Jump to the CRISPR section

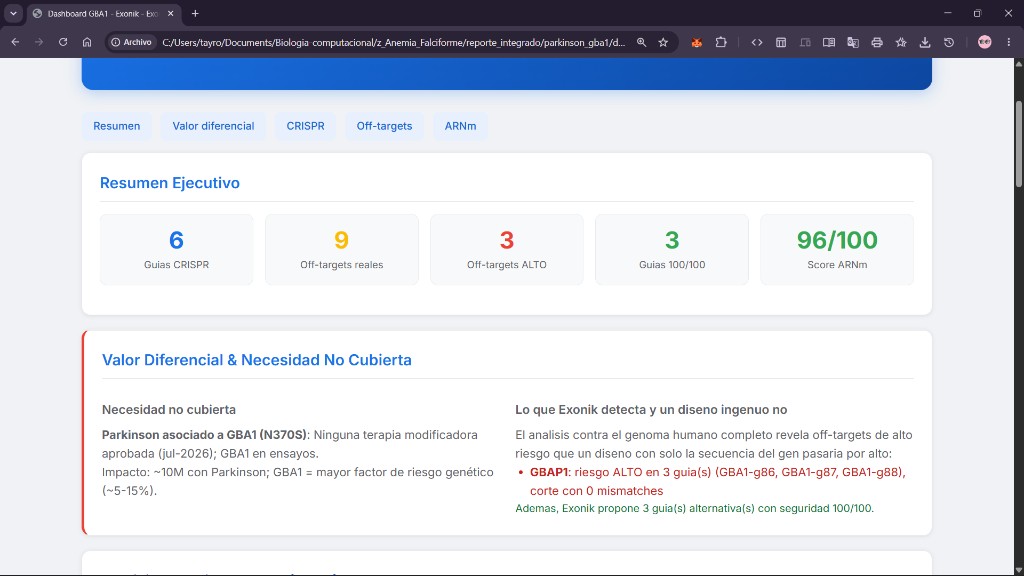pyautogui.click(x=305, y=126)
